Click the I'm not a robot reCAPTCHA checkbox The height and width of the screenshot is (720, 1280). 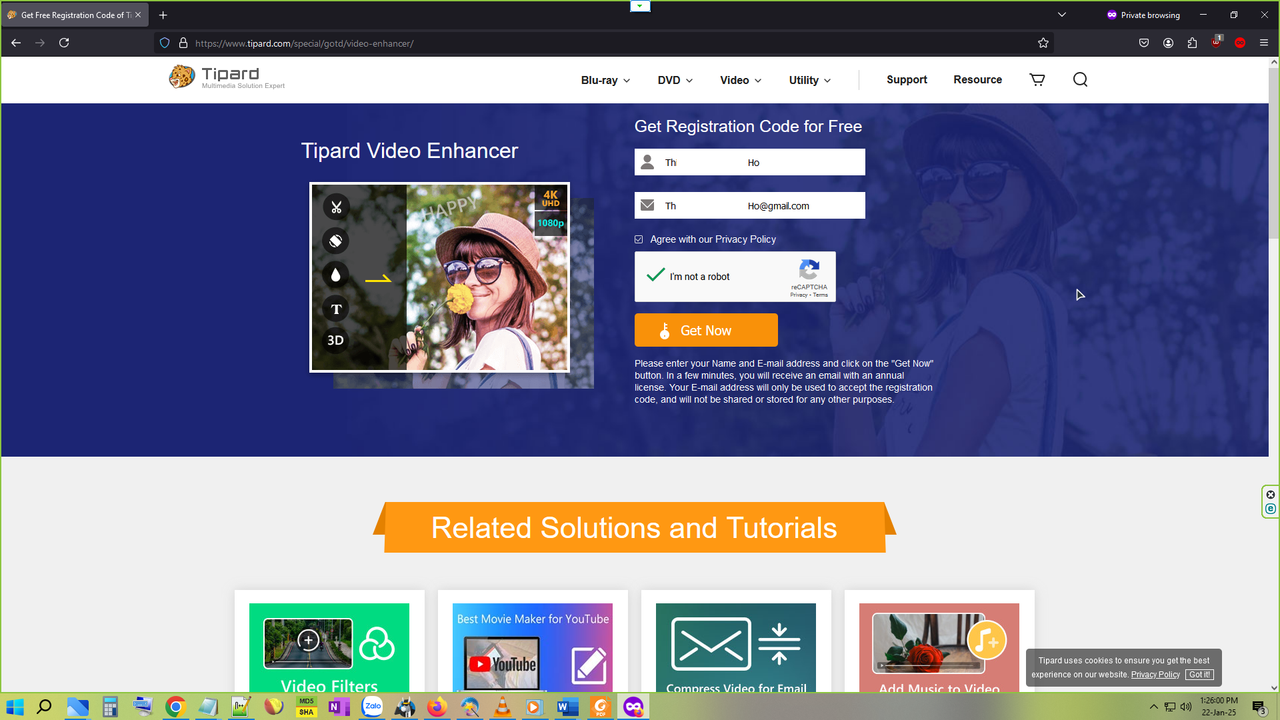[x=656, y=275]
